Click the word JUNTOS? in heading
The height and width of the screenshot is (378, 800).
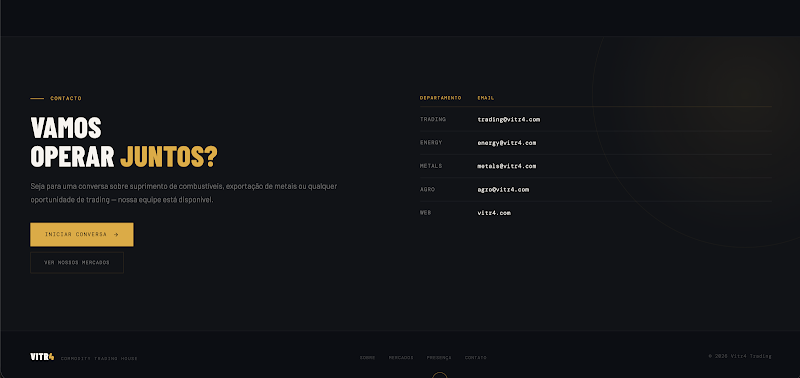[x=169, y=157]
